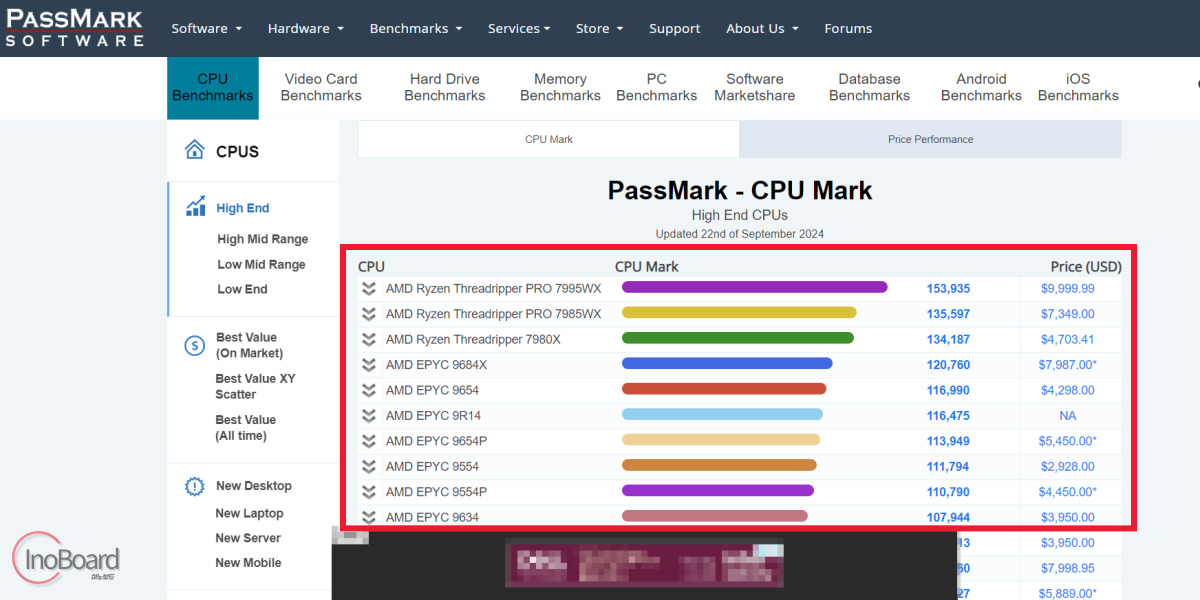This screenshot has width=1200, height=600.
Task: Open the High End sidebar link
Action: [x=243, y=208]
